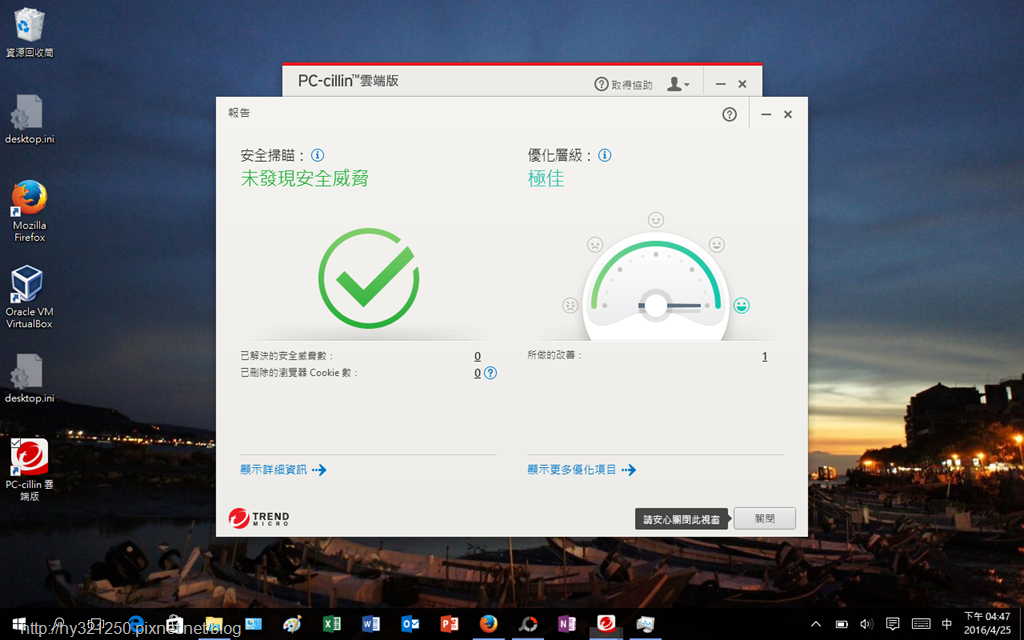
Task: Open Word from the taskbar
Action: click(371, 624)
